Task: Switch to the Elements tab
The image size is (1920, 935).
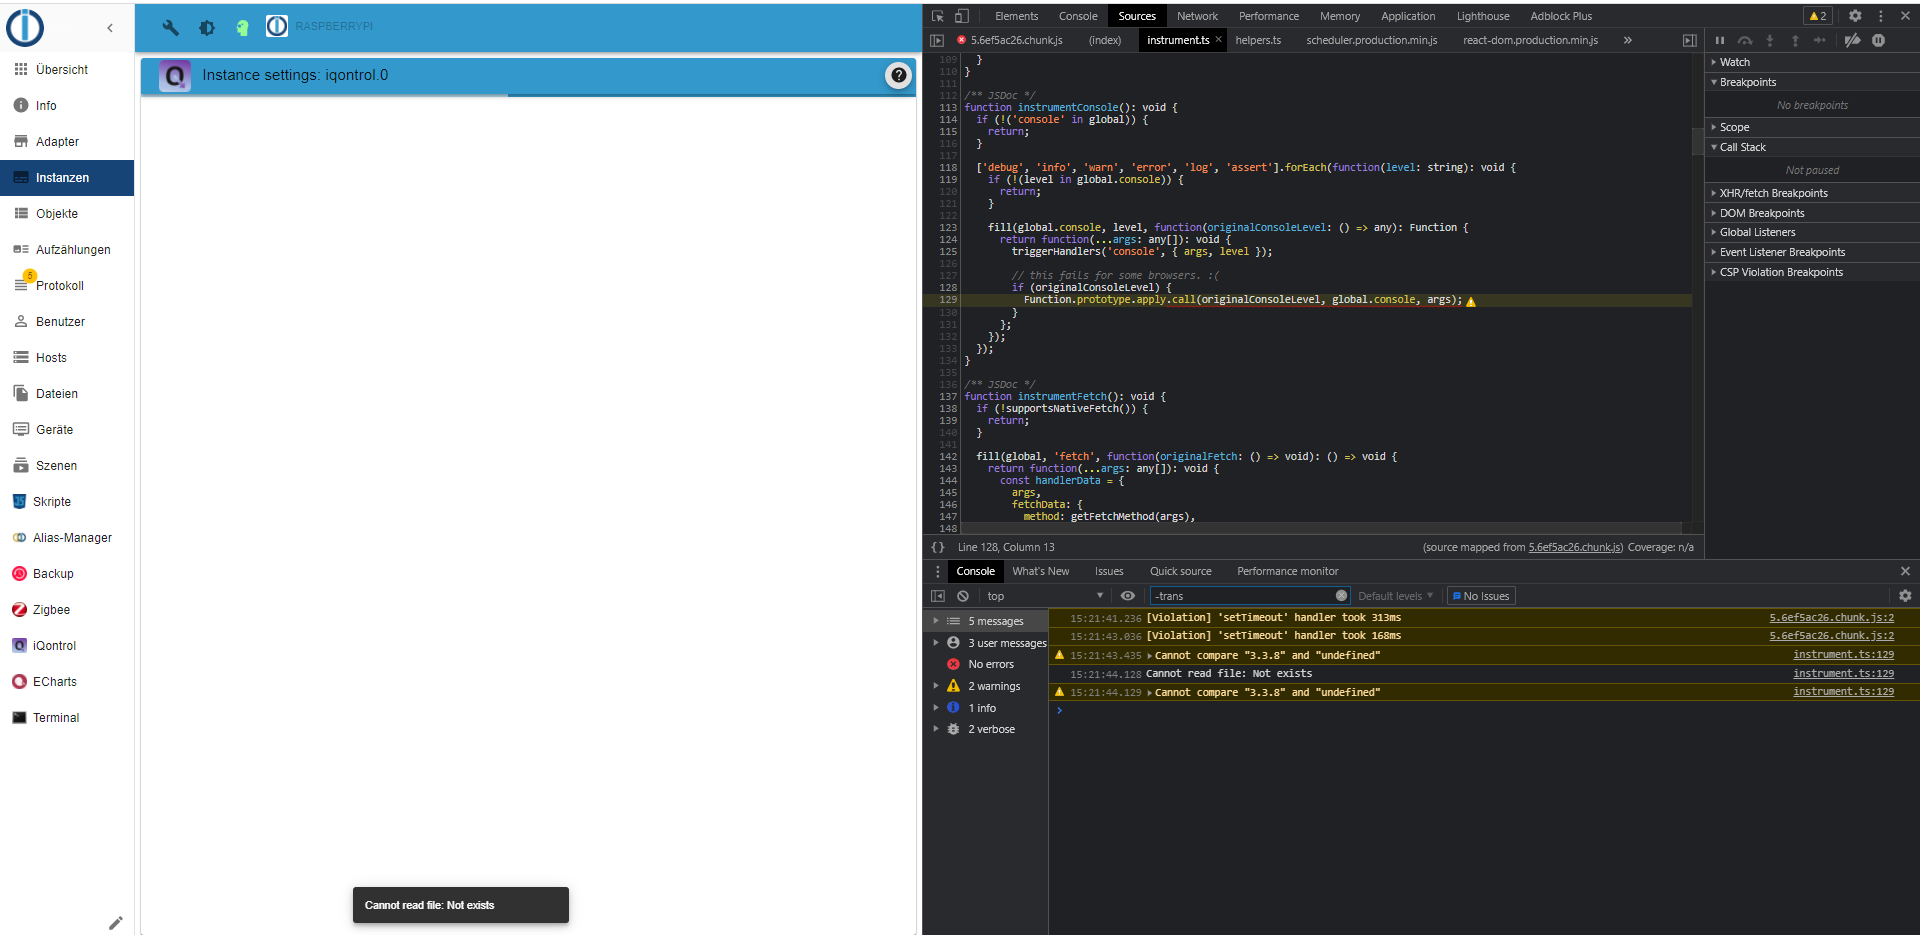Action: pos(1017,16)
